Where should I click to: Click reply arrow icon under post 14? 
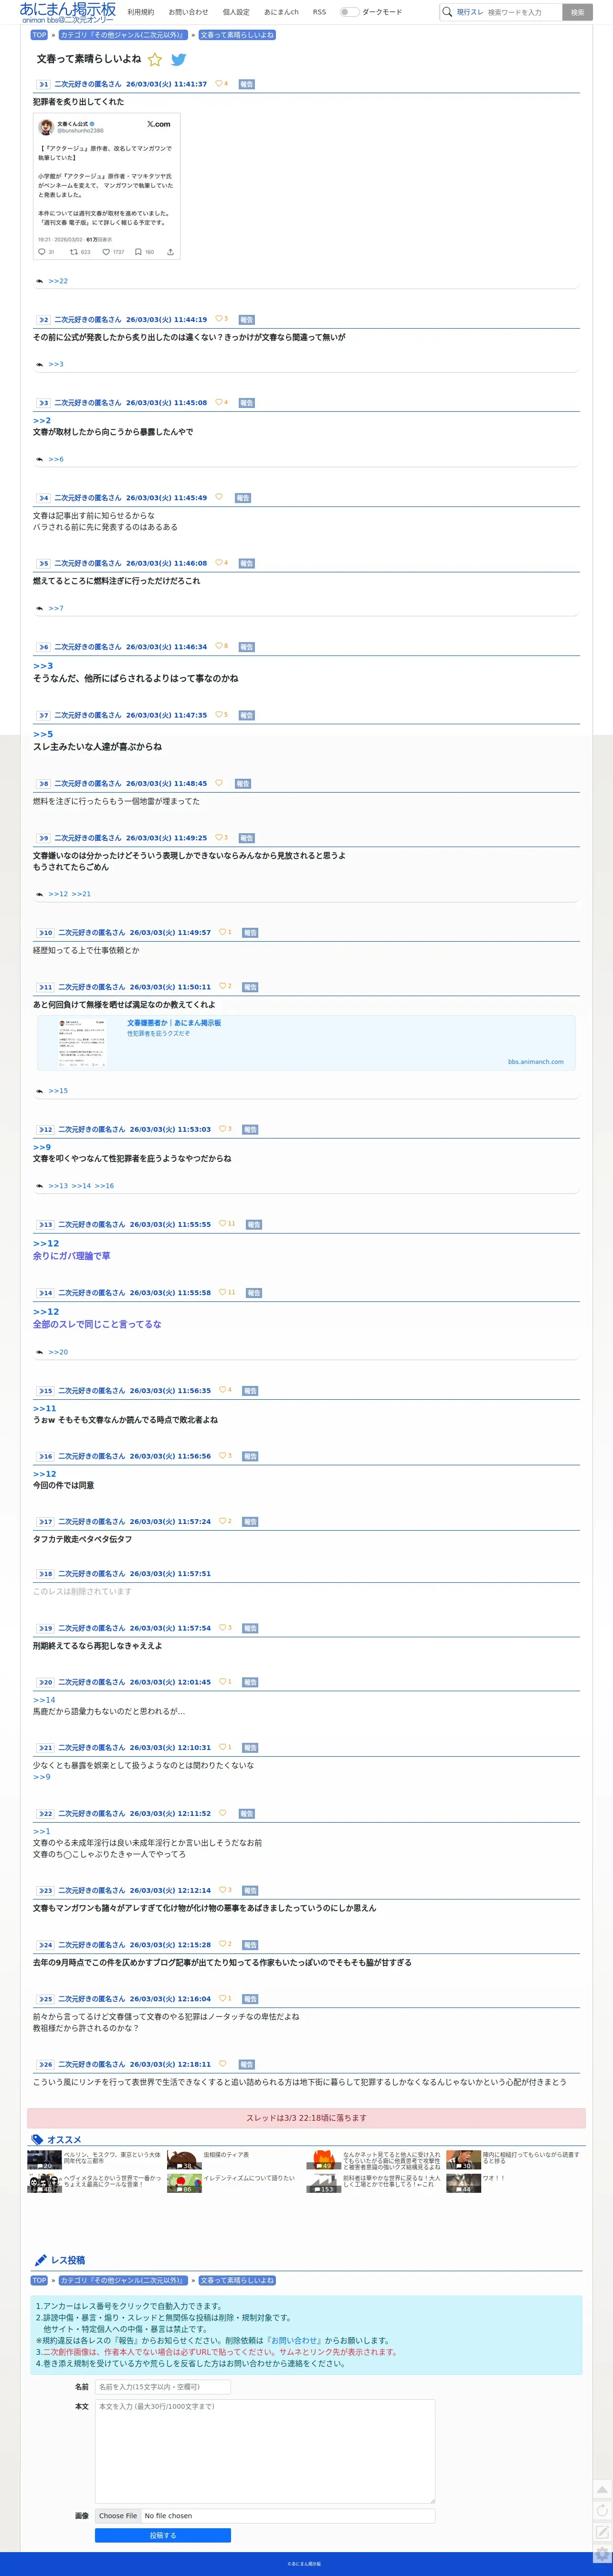coord(39,1352)
